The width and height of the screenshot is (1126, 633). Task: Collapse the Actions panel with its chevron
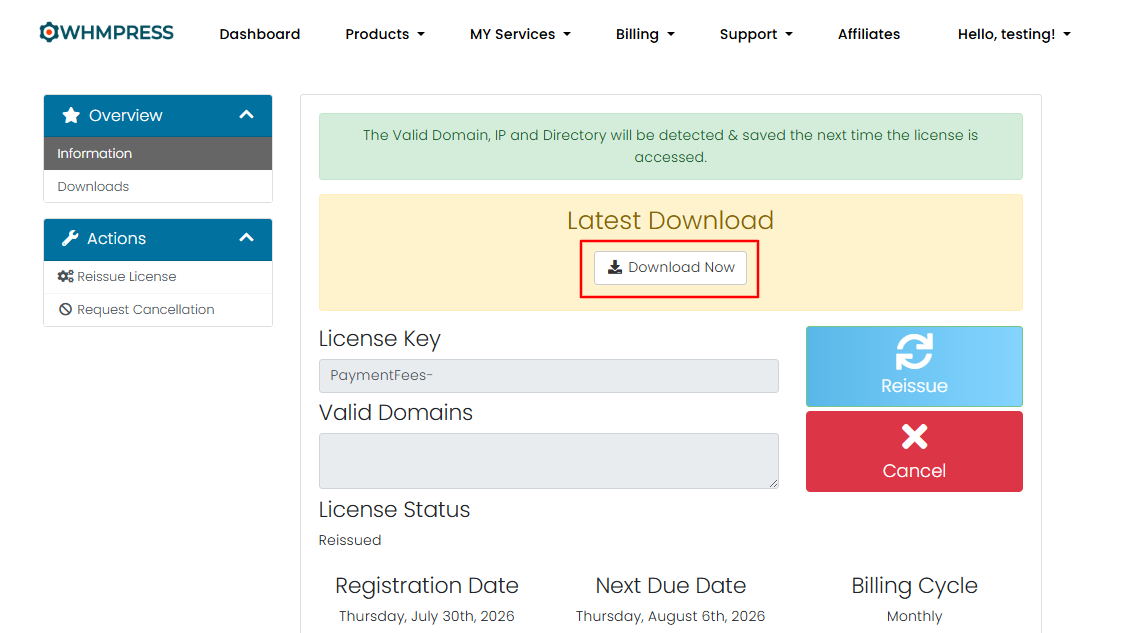(x=246, y=238)
